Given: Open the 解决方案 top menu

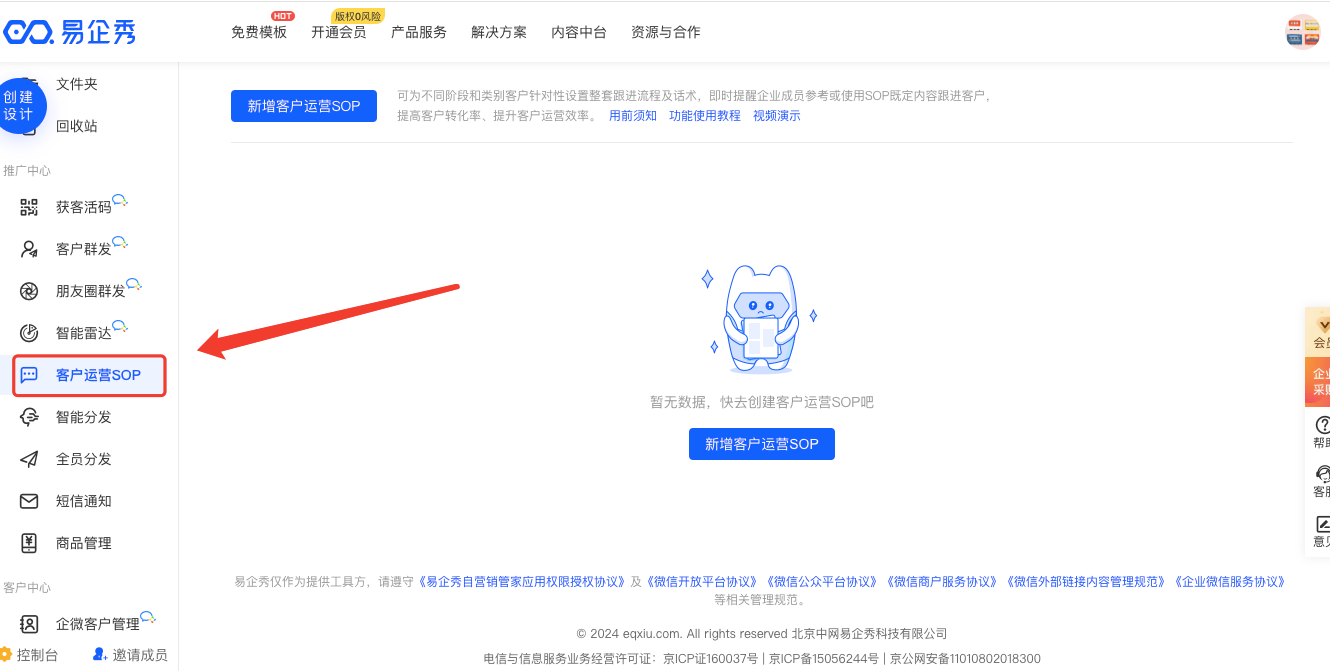Looking at the screenshot, I should point(499,32).
